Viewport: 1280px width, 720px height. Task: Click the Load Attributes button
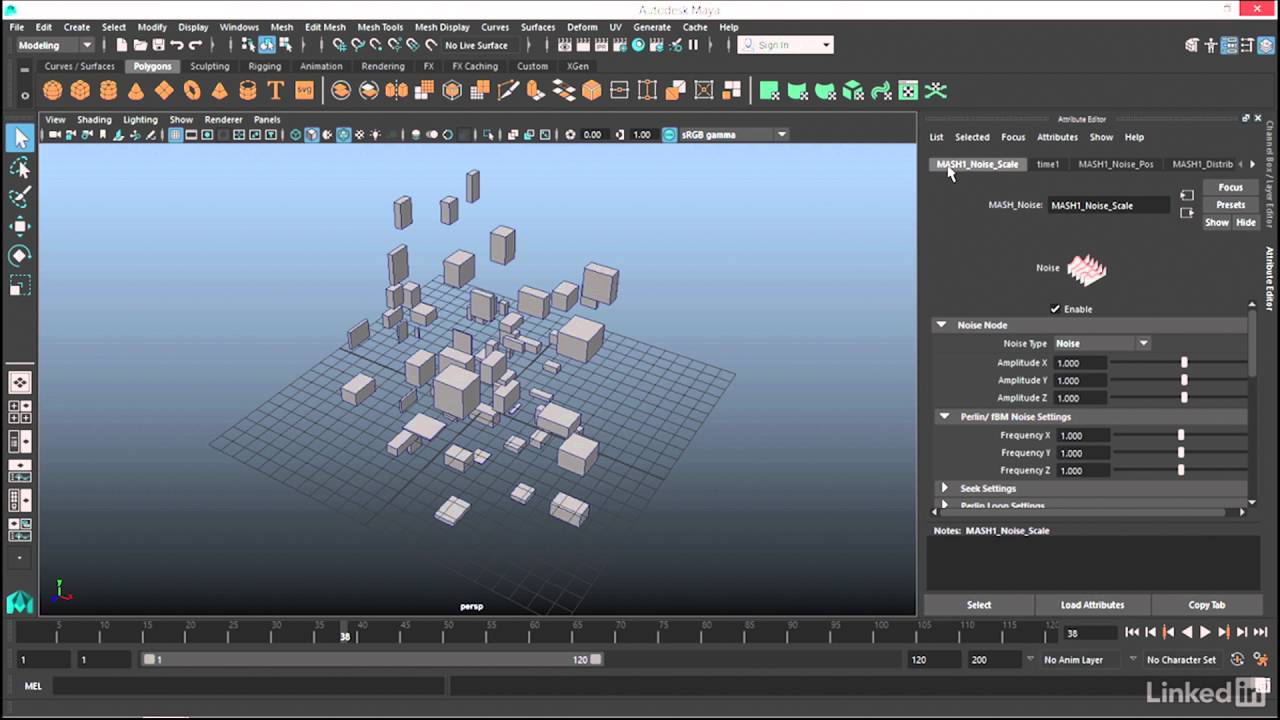point(1092,605)
